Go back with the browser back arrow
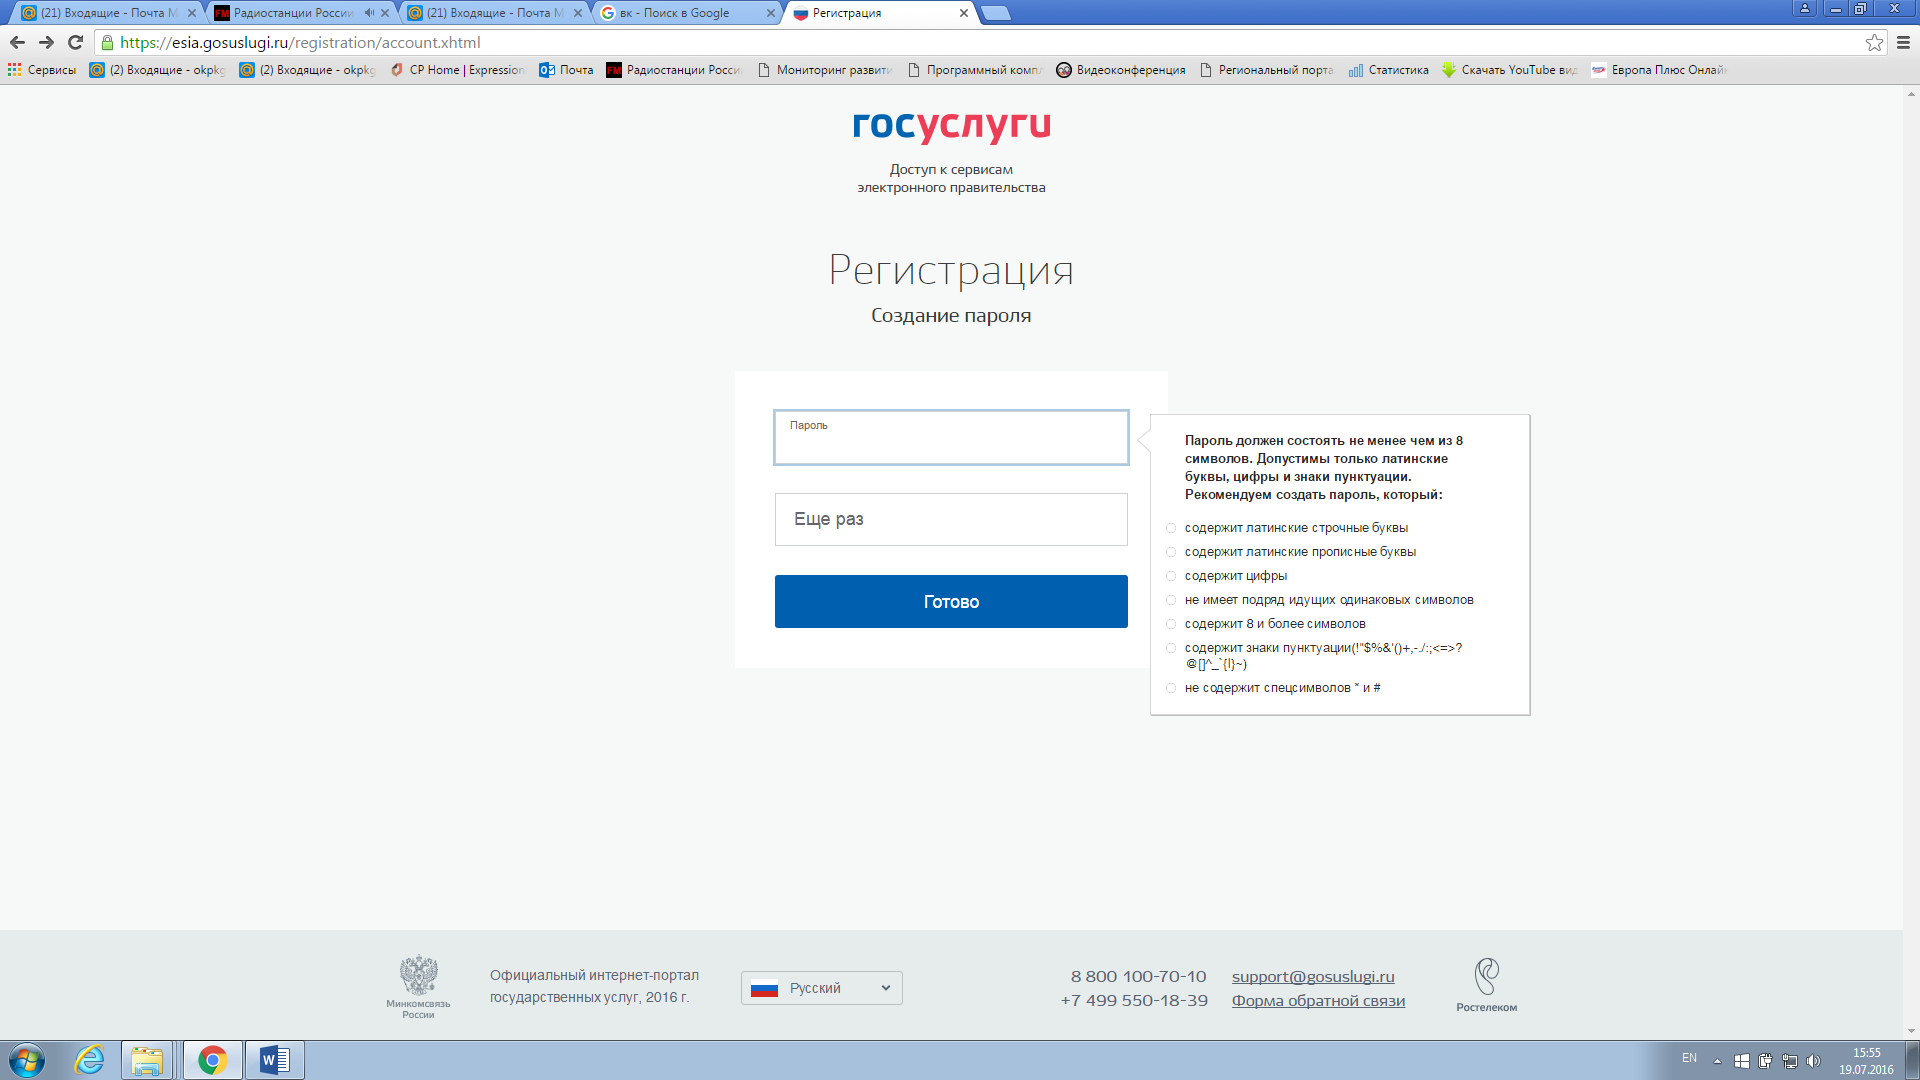1920x1080 pixels. [17, 42]
